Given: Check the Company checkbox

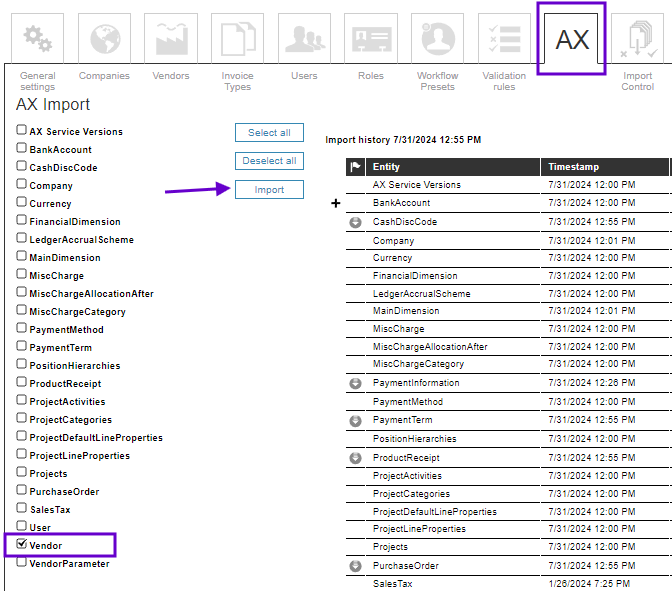Looking at the screenshot, I should point(21,183).
